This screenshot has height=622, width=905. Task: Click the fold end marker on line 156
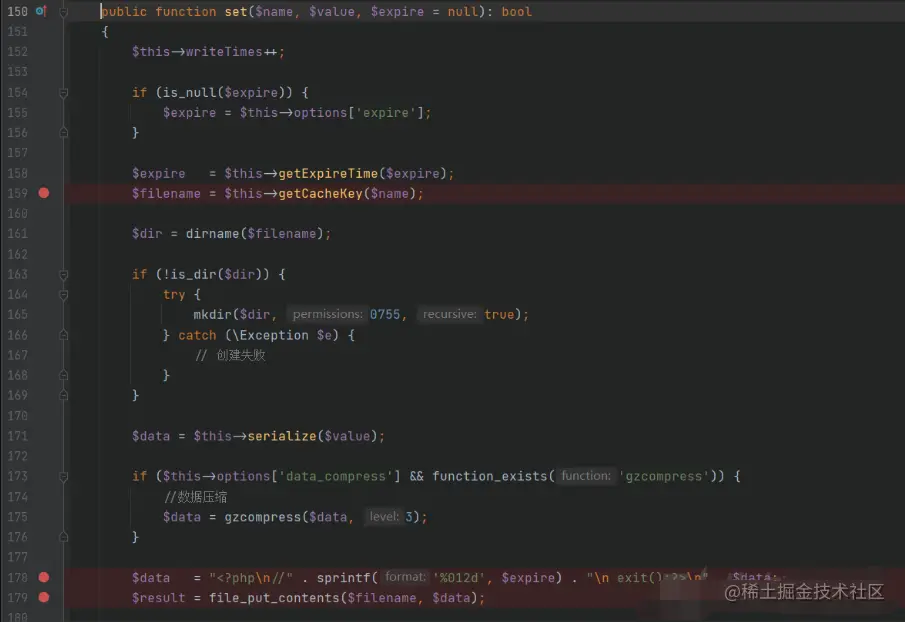63,133
